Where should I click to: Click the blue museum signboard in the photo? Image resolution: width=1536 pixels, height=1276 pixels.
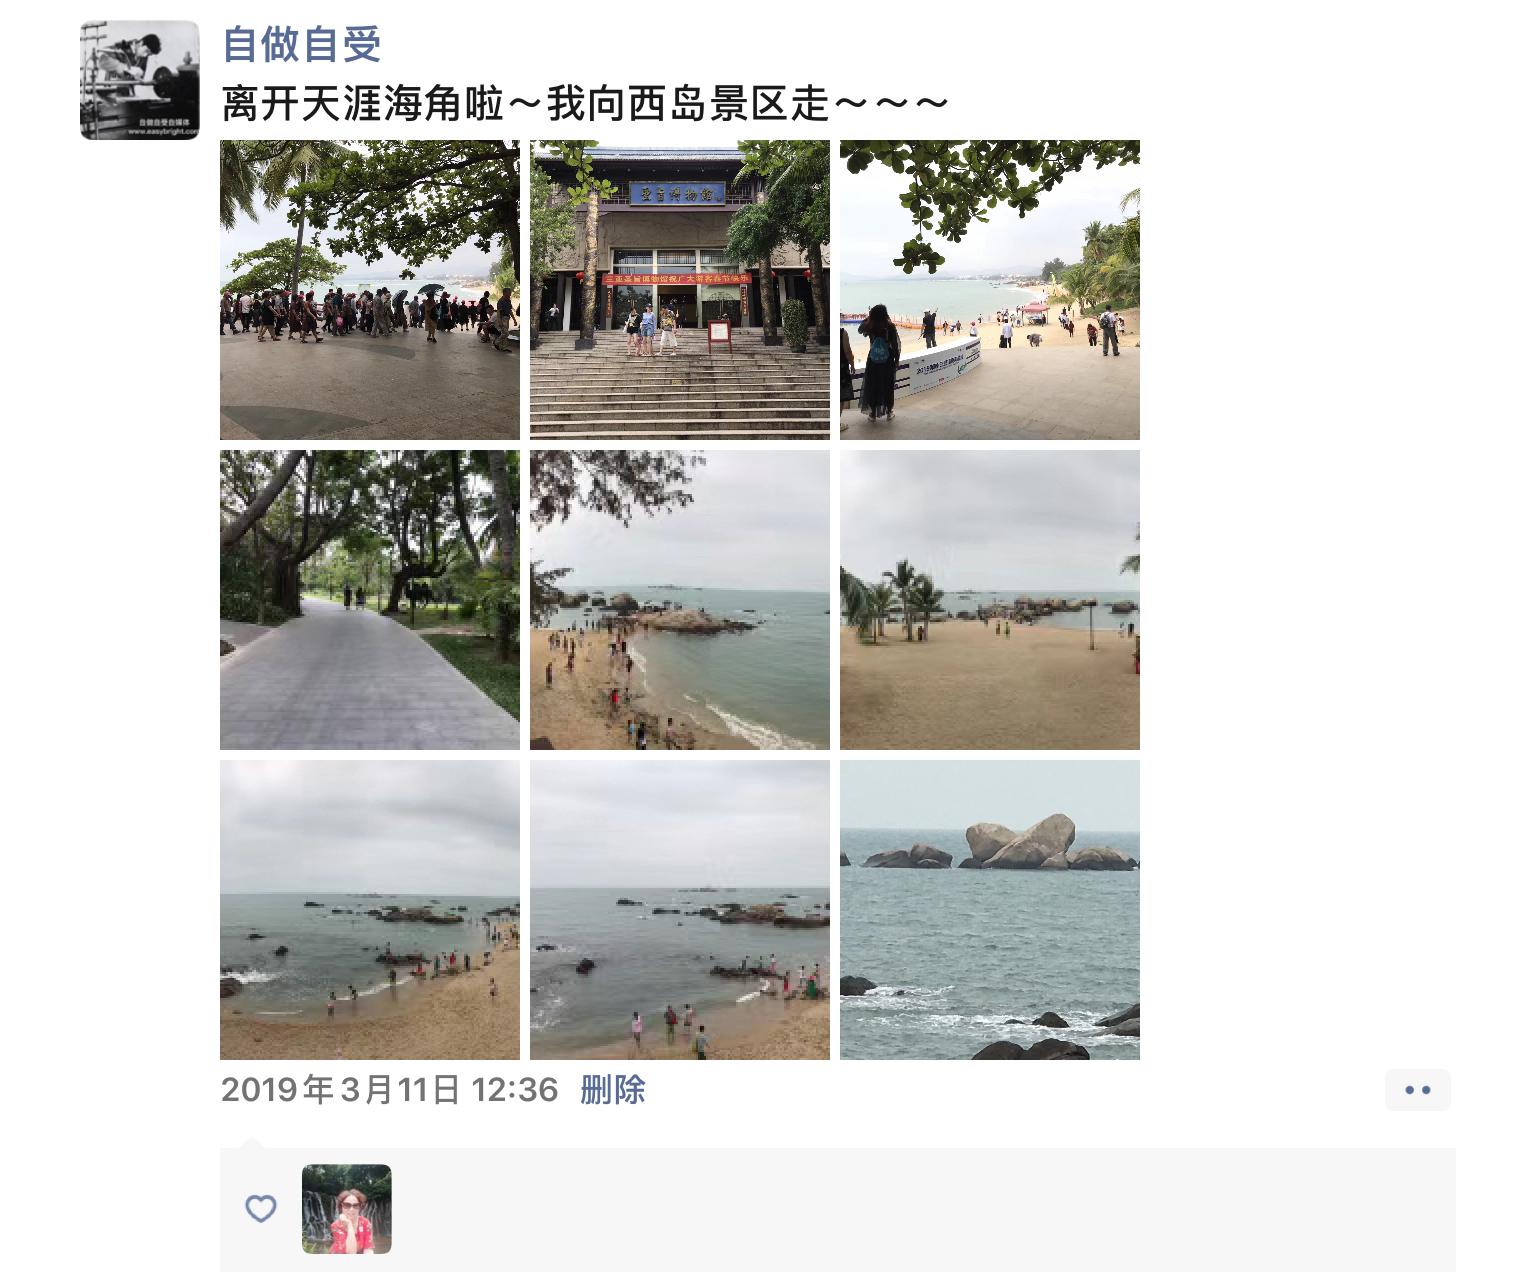[x=676, y=193]
